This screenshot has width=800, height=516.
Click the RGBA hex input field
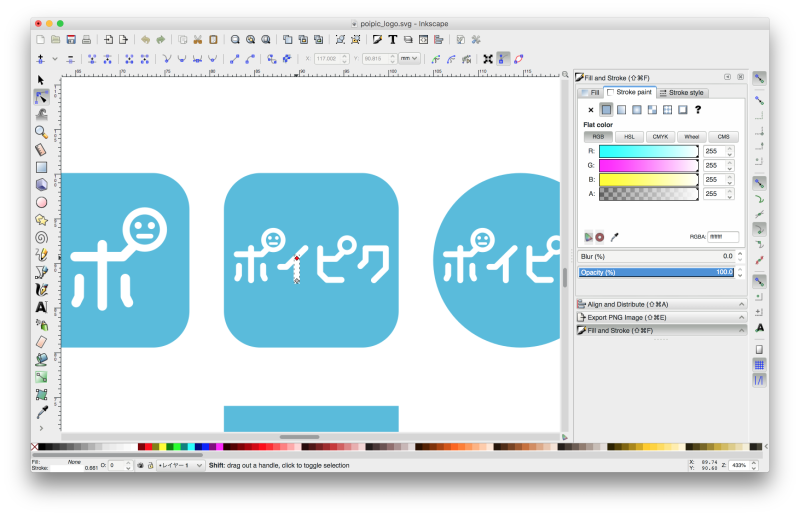click(722, 237)
